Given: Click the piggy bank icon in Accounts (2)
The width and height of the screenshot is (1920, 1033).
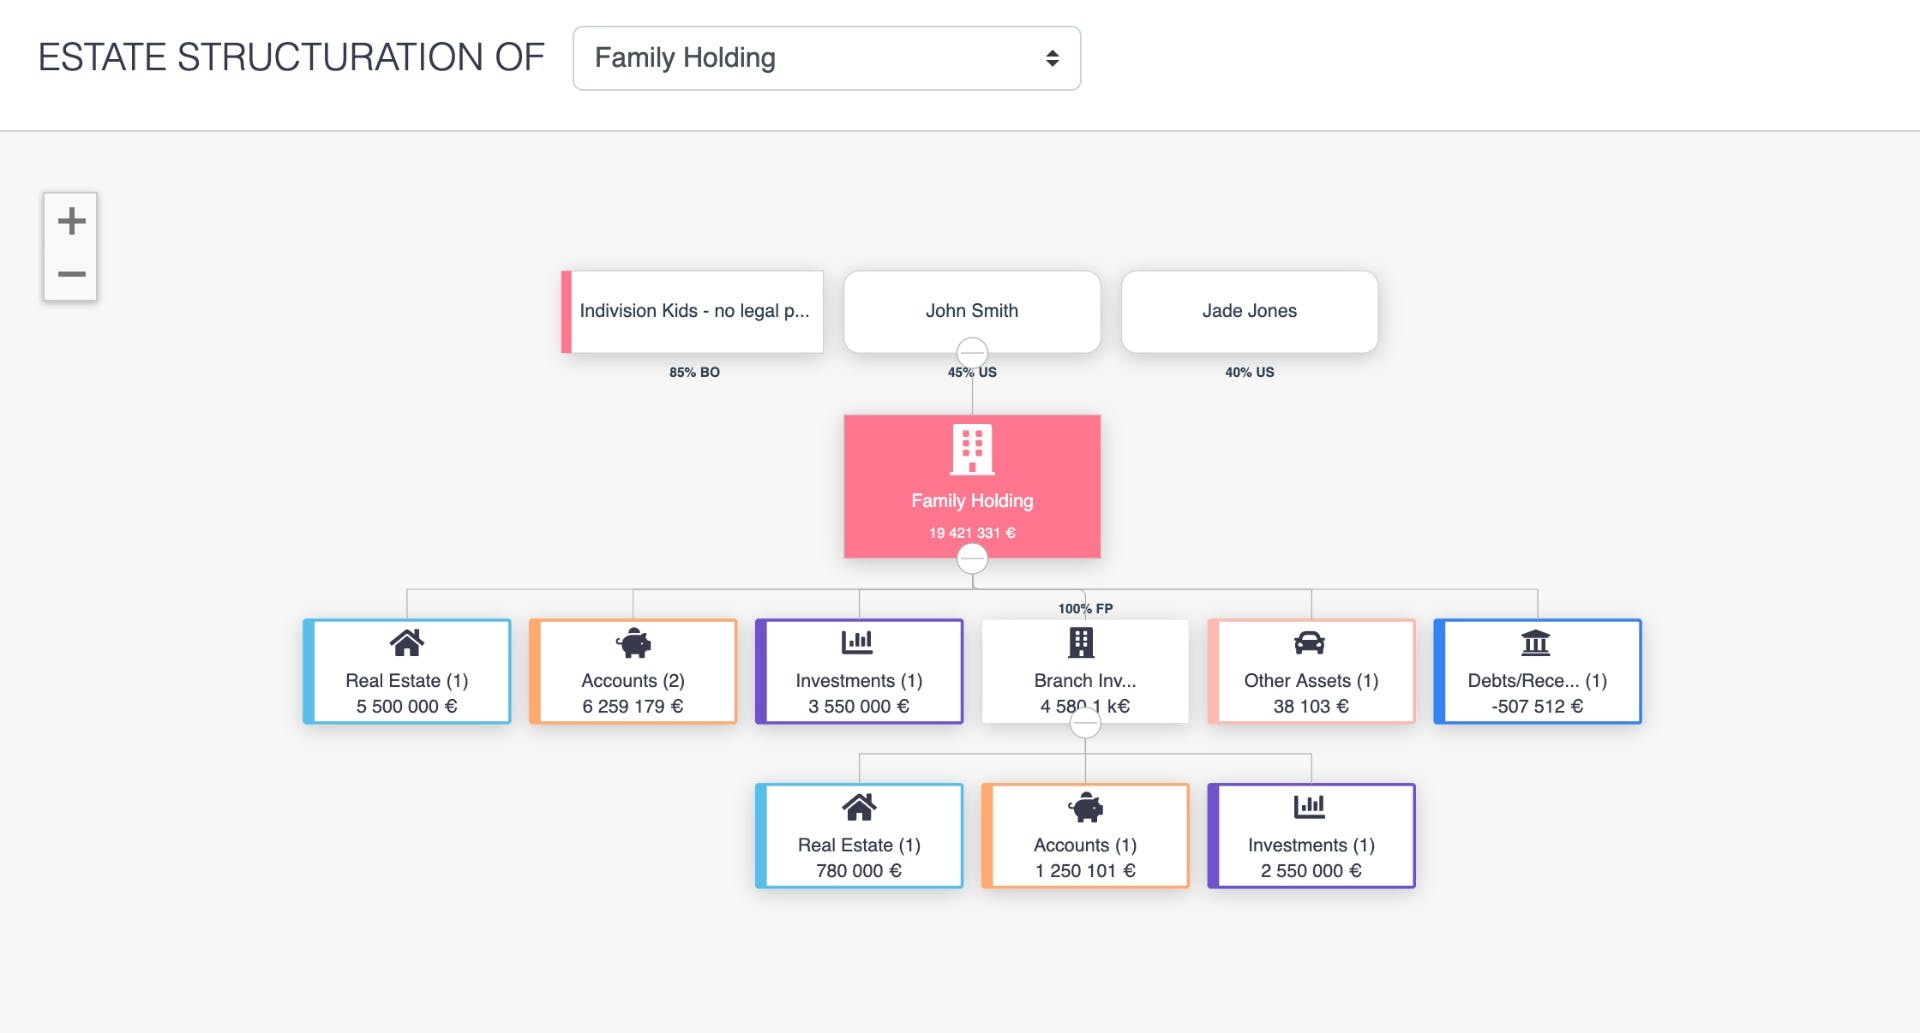Looking at the screenshot, I should [x=633, y=642].
